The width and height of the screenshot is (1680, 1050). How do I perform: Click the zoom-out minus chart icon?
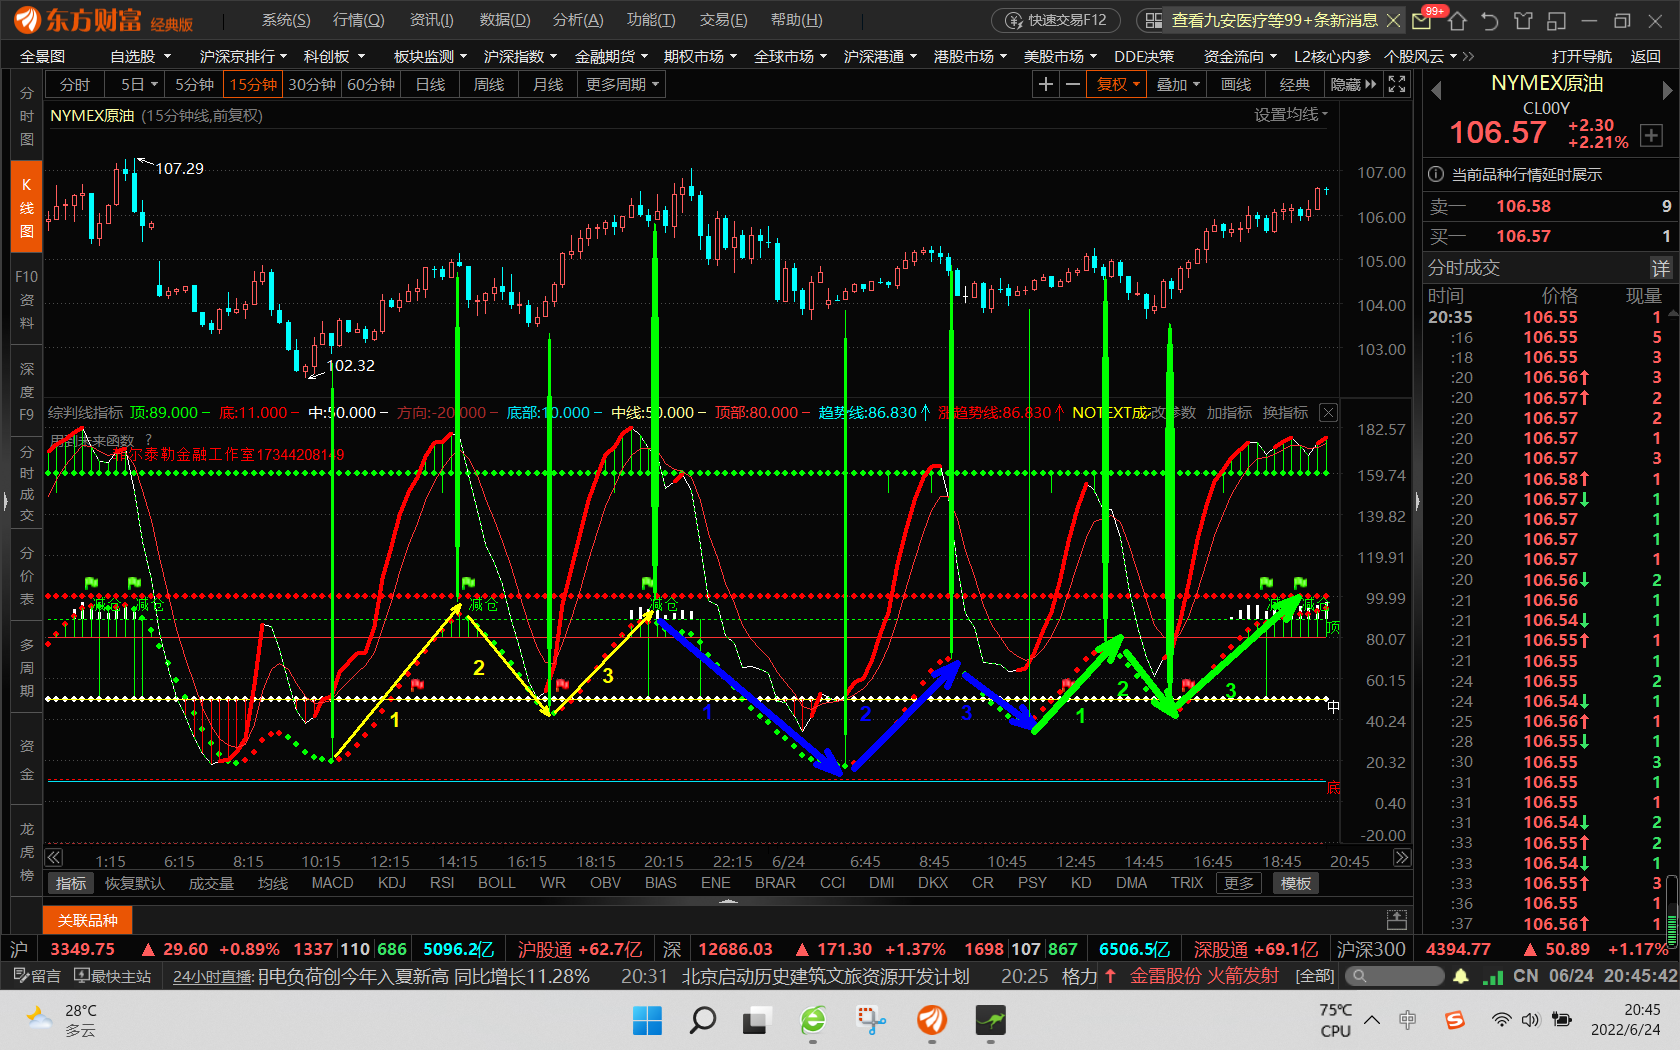1073,85
